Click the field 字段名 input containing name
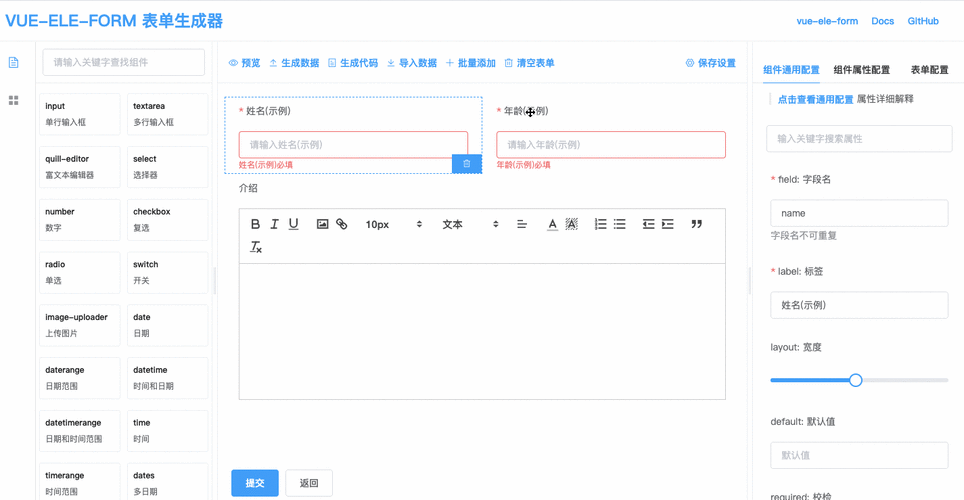Screen dimensions: 964x500 [x=859, y=213]
